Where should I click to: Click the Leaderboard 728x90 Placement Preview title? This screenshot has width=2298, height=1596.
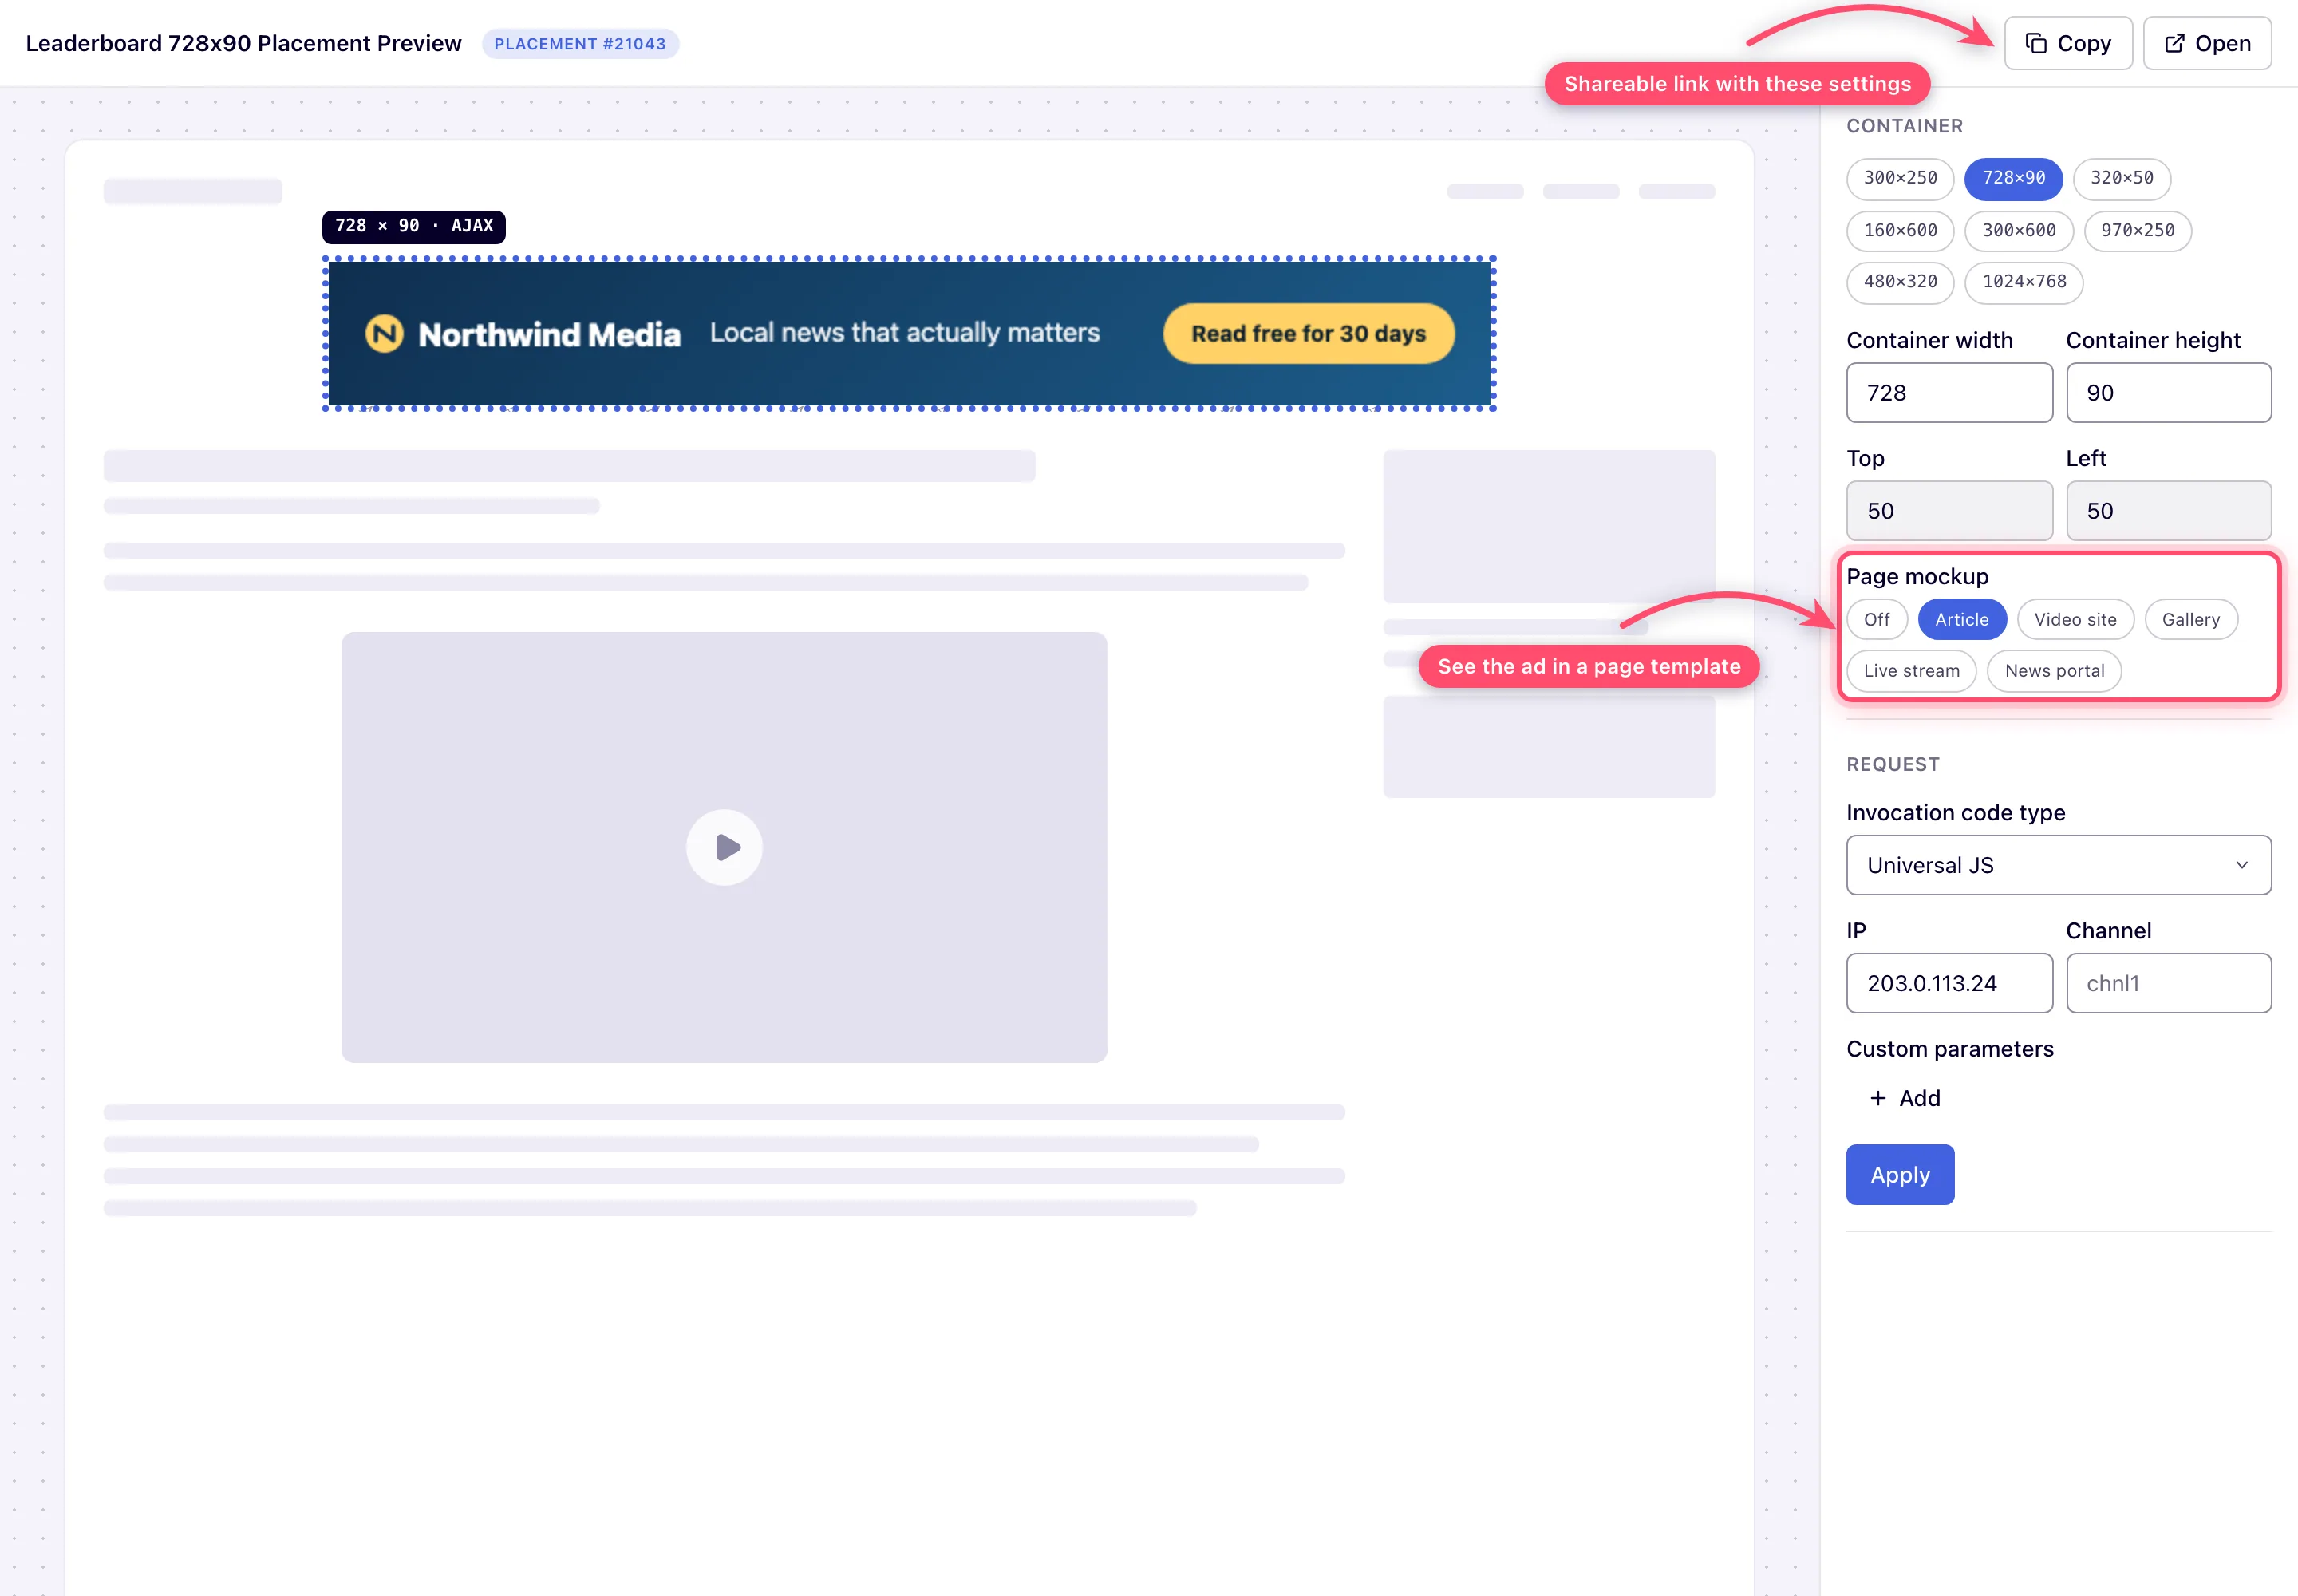244,43
